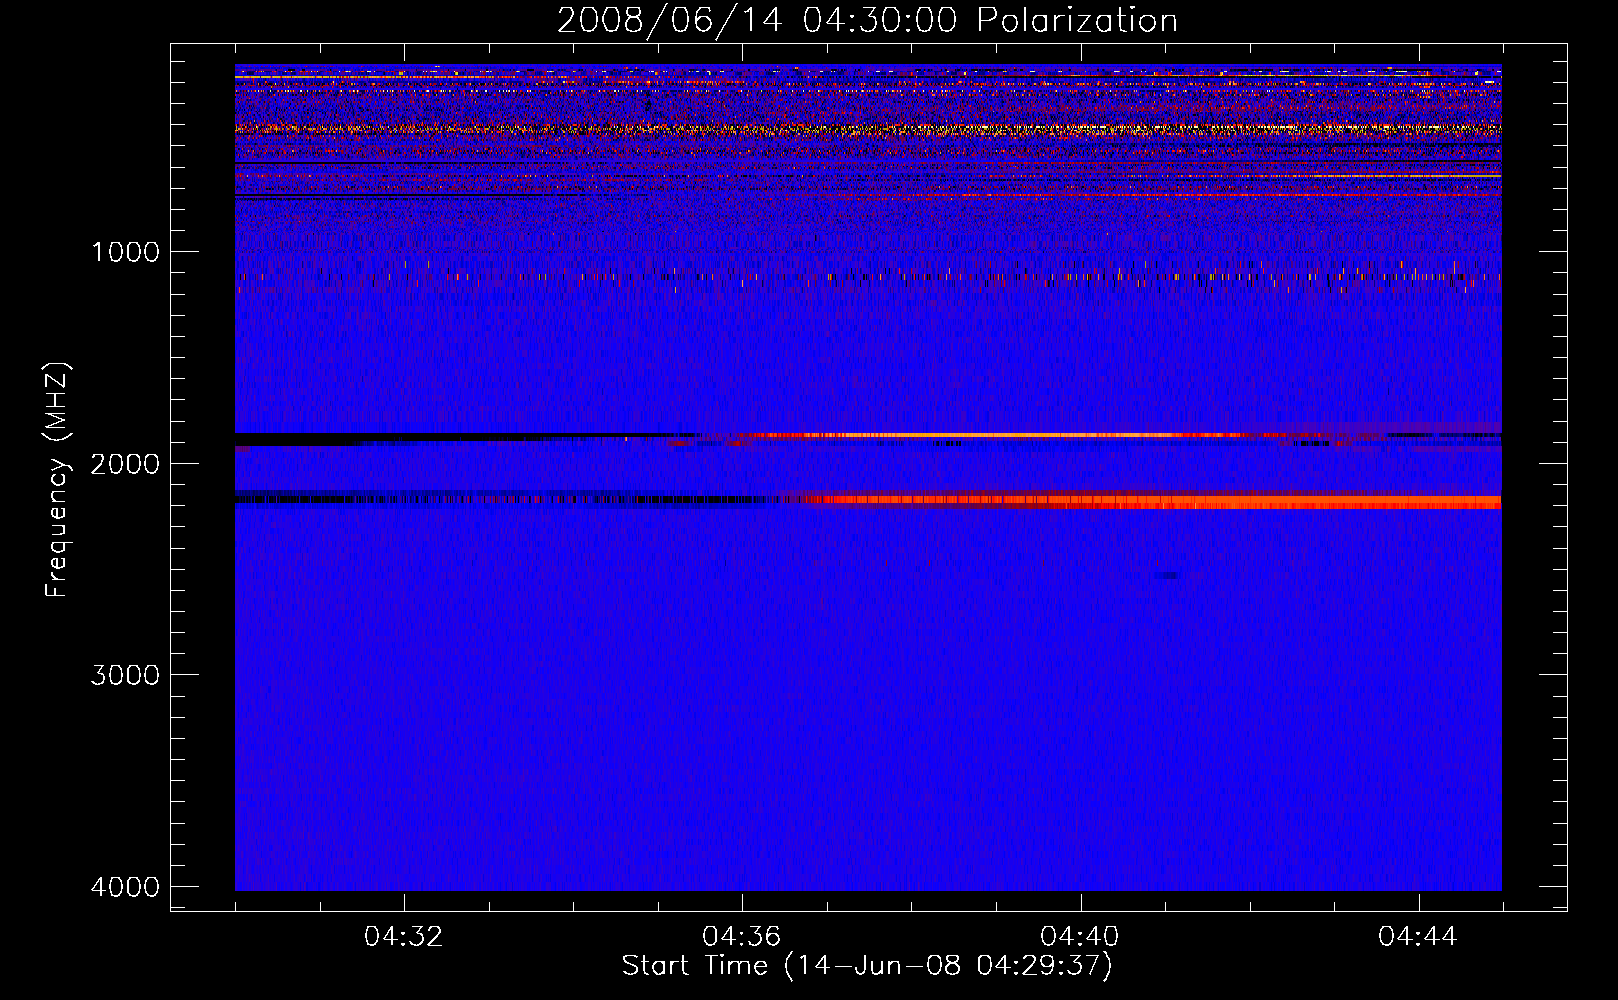
Task: Click the 'Frequency (MHZ)' axis label
Action: tap(58, 480)
